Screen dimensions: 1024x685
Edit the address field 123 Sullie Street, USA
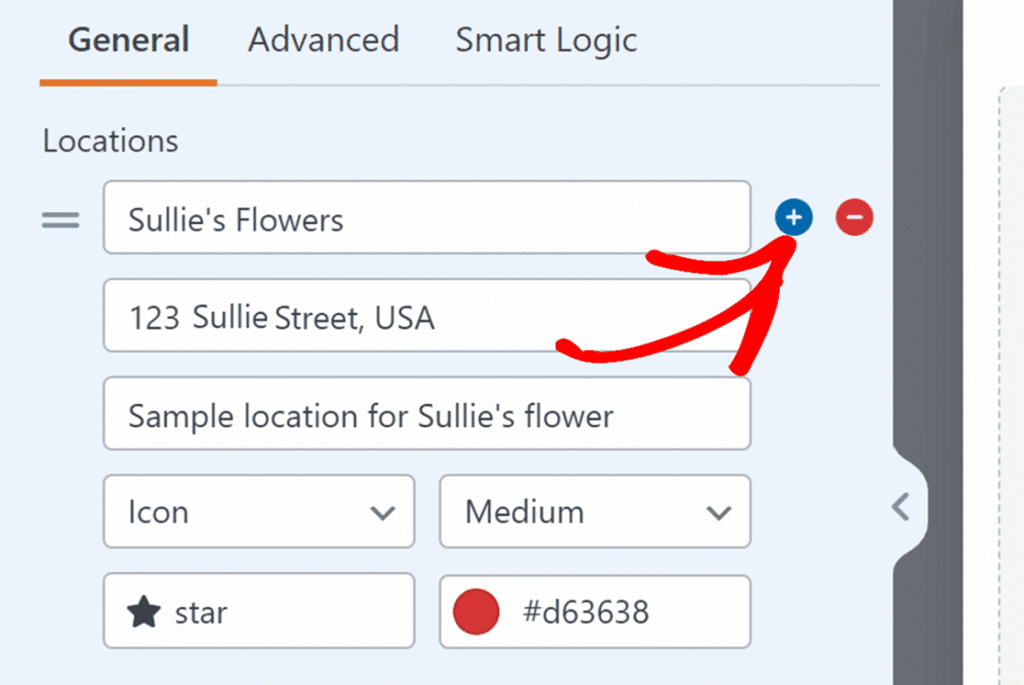pos(427,316)
